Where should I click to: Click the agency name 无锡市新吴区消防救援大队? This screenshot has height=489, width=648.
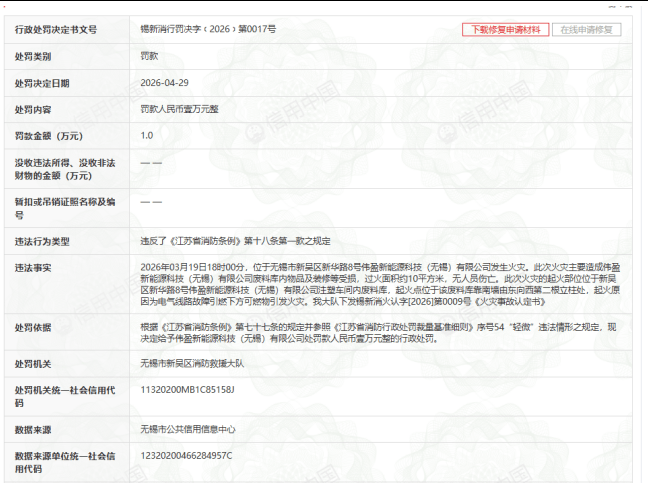tap(192, 363)
